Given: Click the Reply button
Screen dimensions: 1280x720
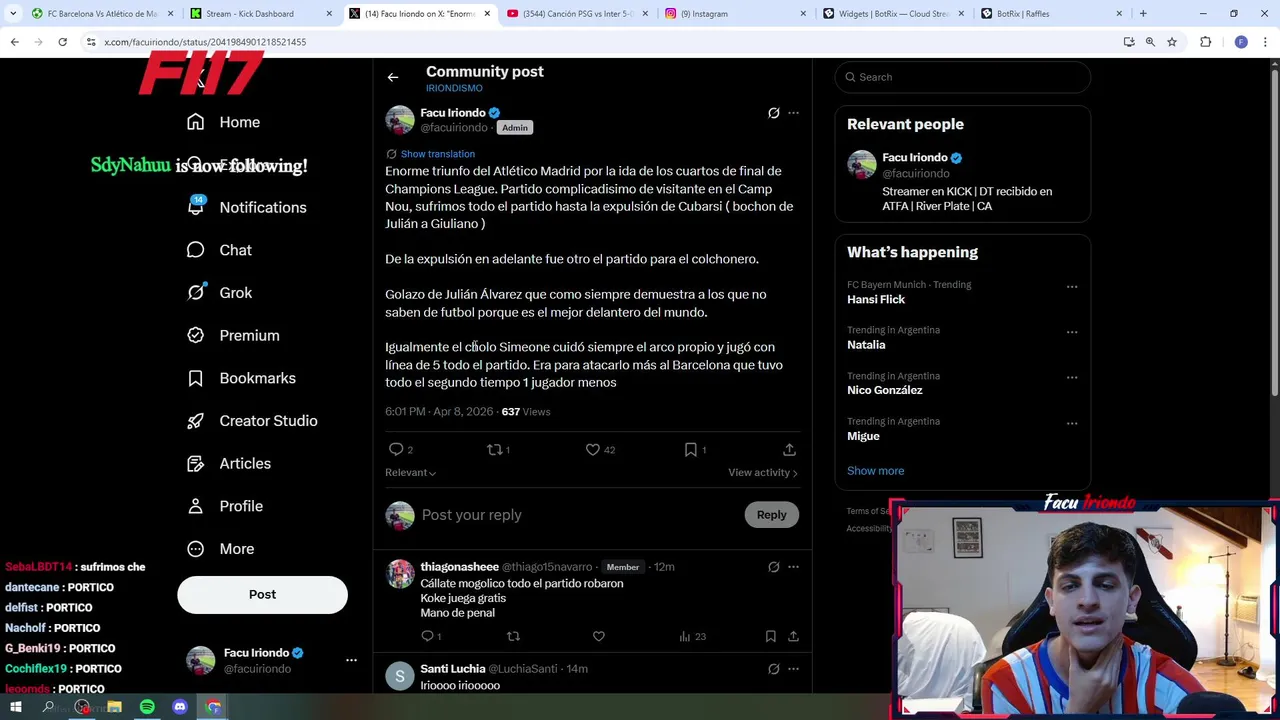Looking at the screenshot, I should click(771, 515).
